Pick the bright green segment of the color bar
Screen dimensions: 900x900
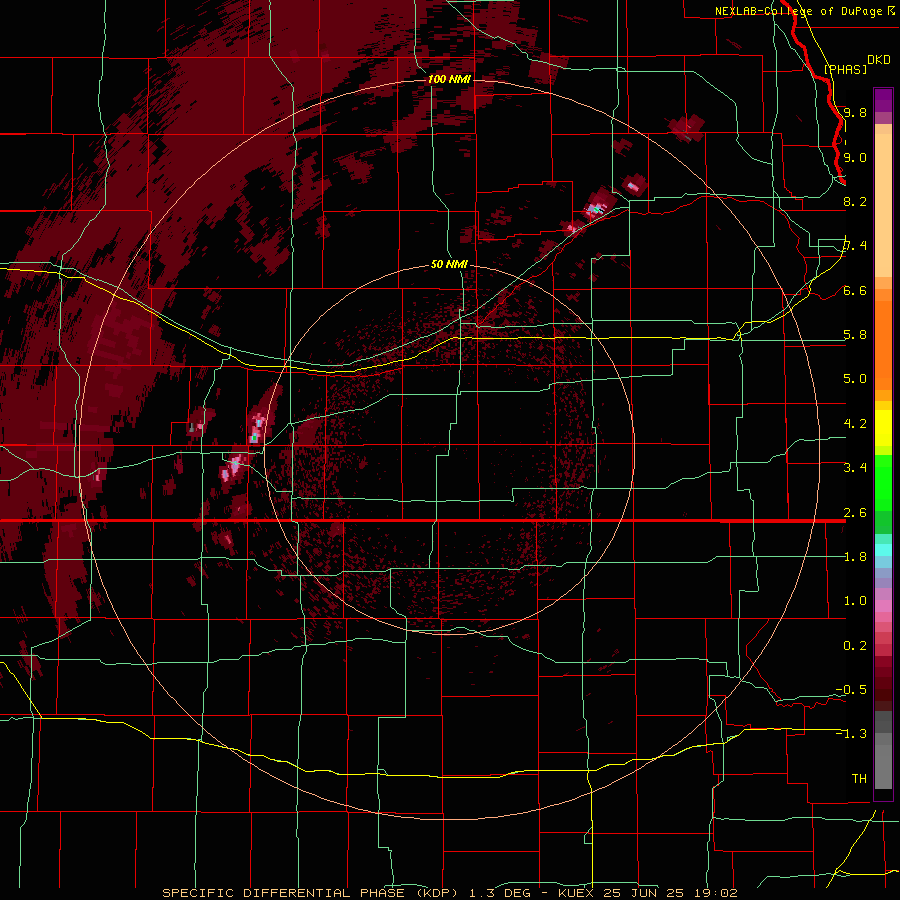tap(883, 488)
